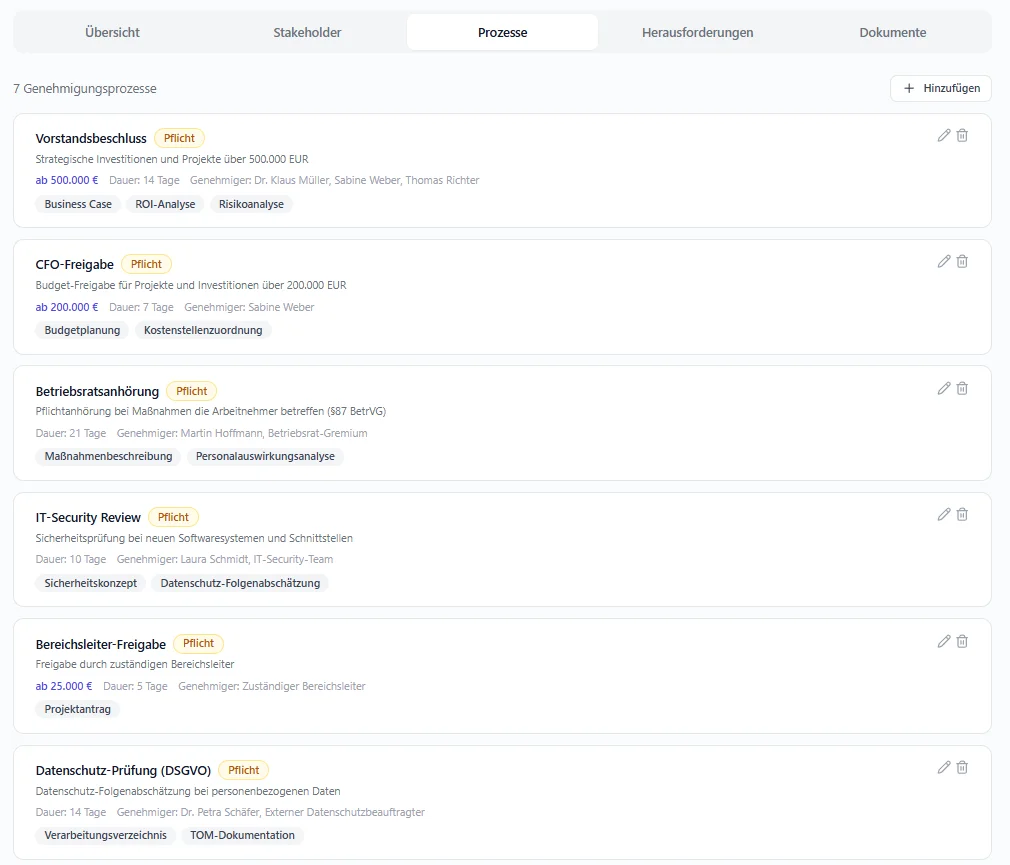
Task: Edit the Datenschutz-Prüfung (DSGVO) process
Action: tap(943, 767)
